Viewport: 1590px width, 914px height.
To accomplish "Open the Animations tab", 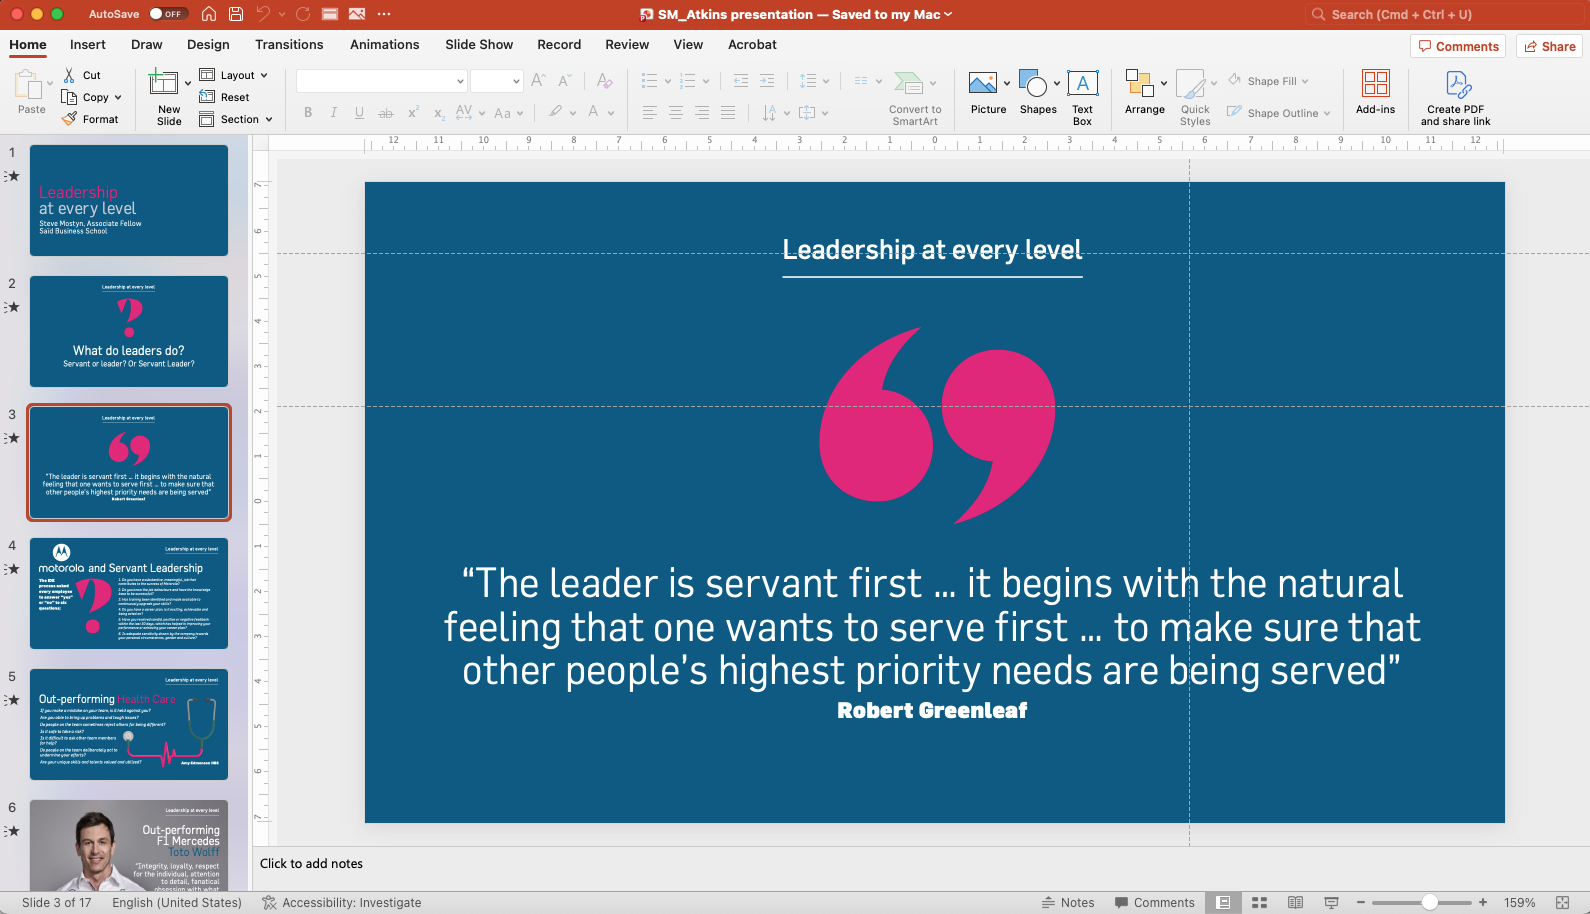I will pyautogui.click(x=385, y=45).
